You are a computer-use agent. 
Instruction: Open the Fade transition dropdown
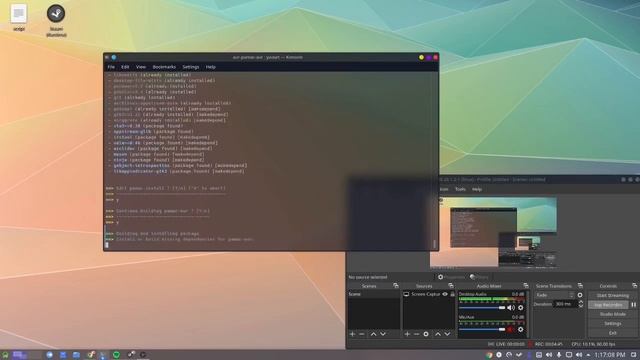click(x=555, y=295)
